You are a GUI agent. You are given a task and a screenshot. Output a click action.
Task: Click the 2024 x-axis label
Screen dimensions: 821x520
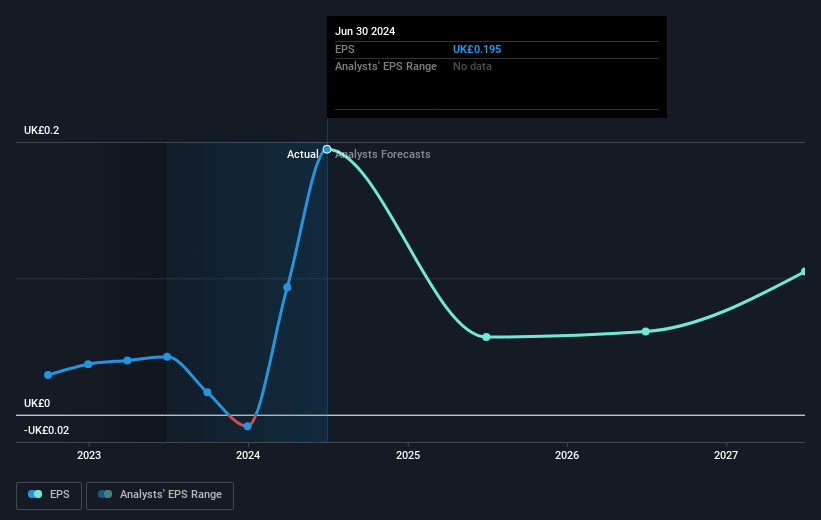tap(248, 455)
